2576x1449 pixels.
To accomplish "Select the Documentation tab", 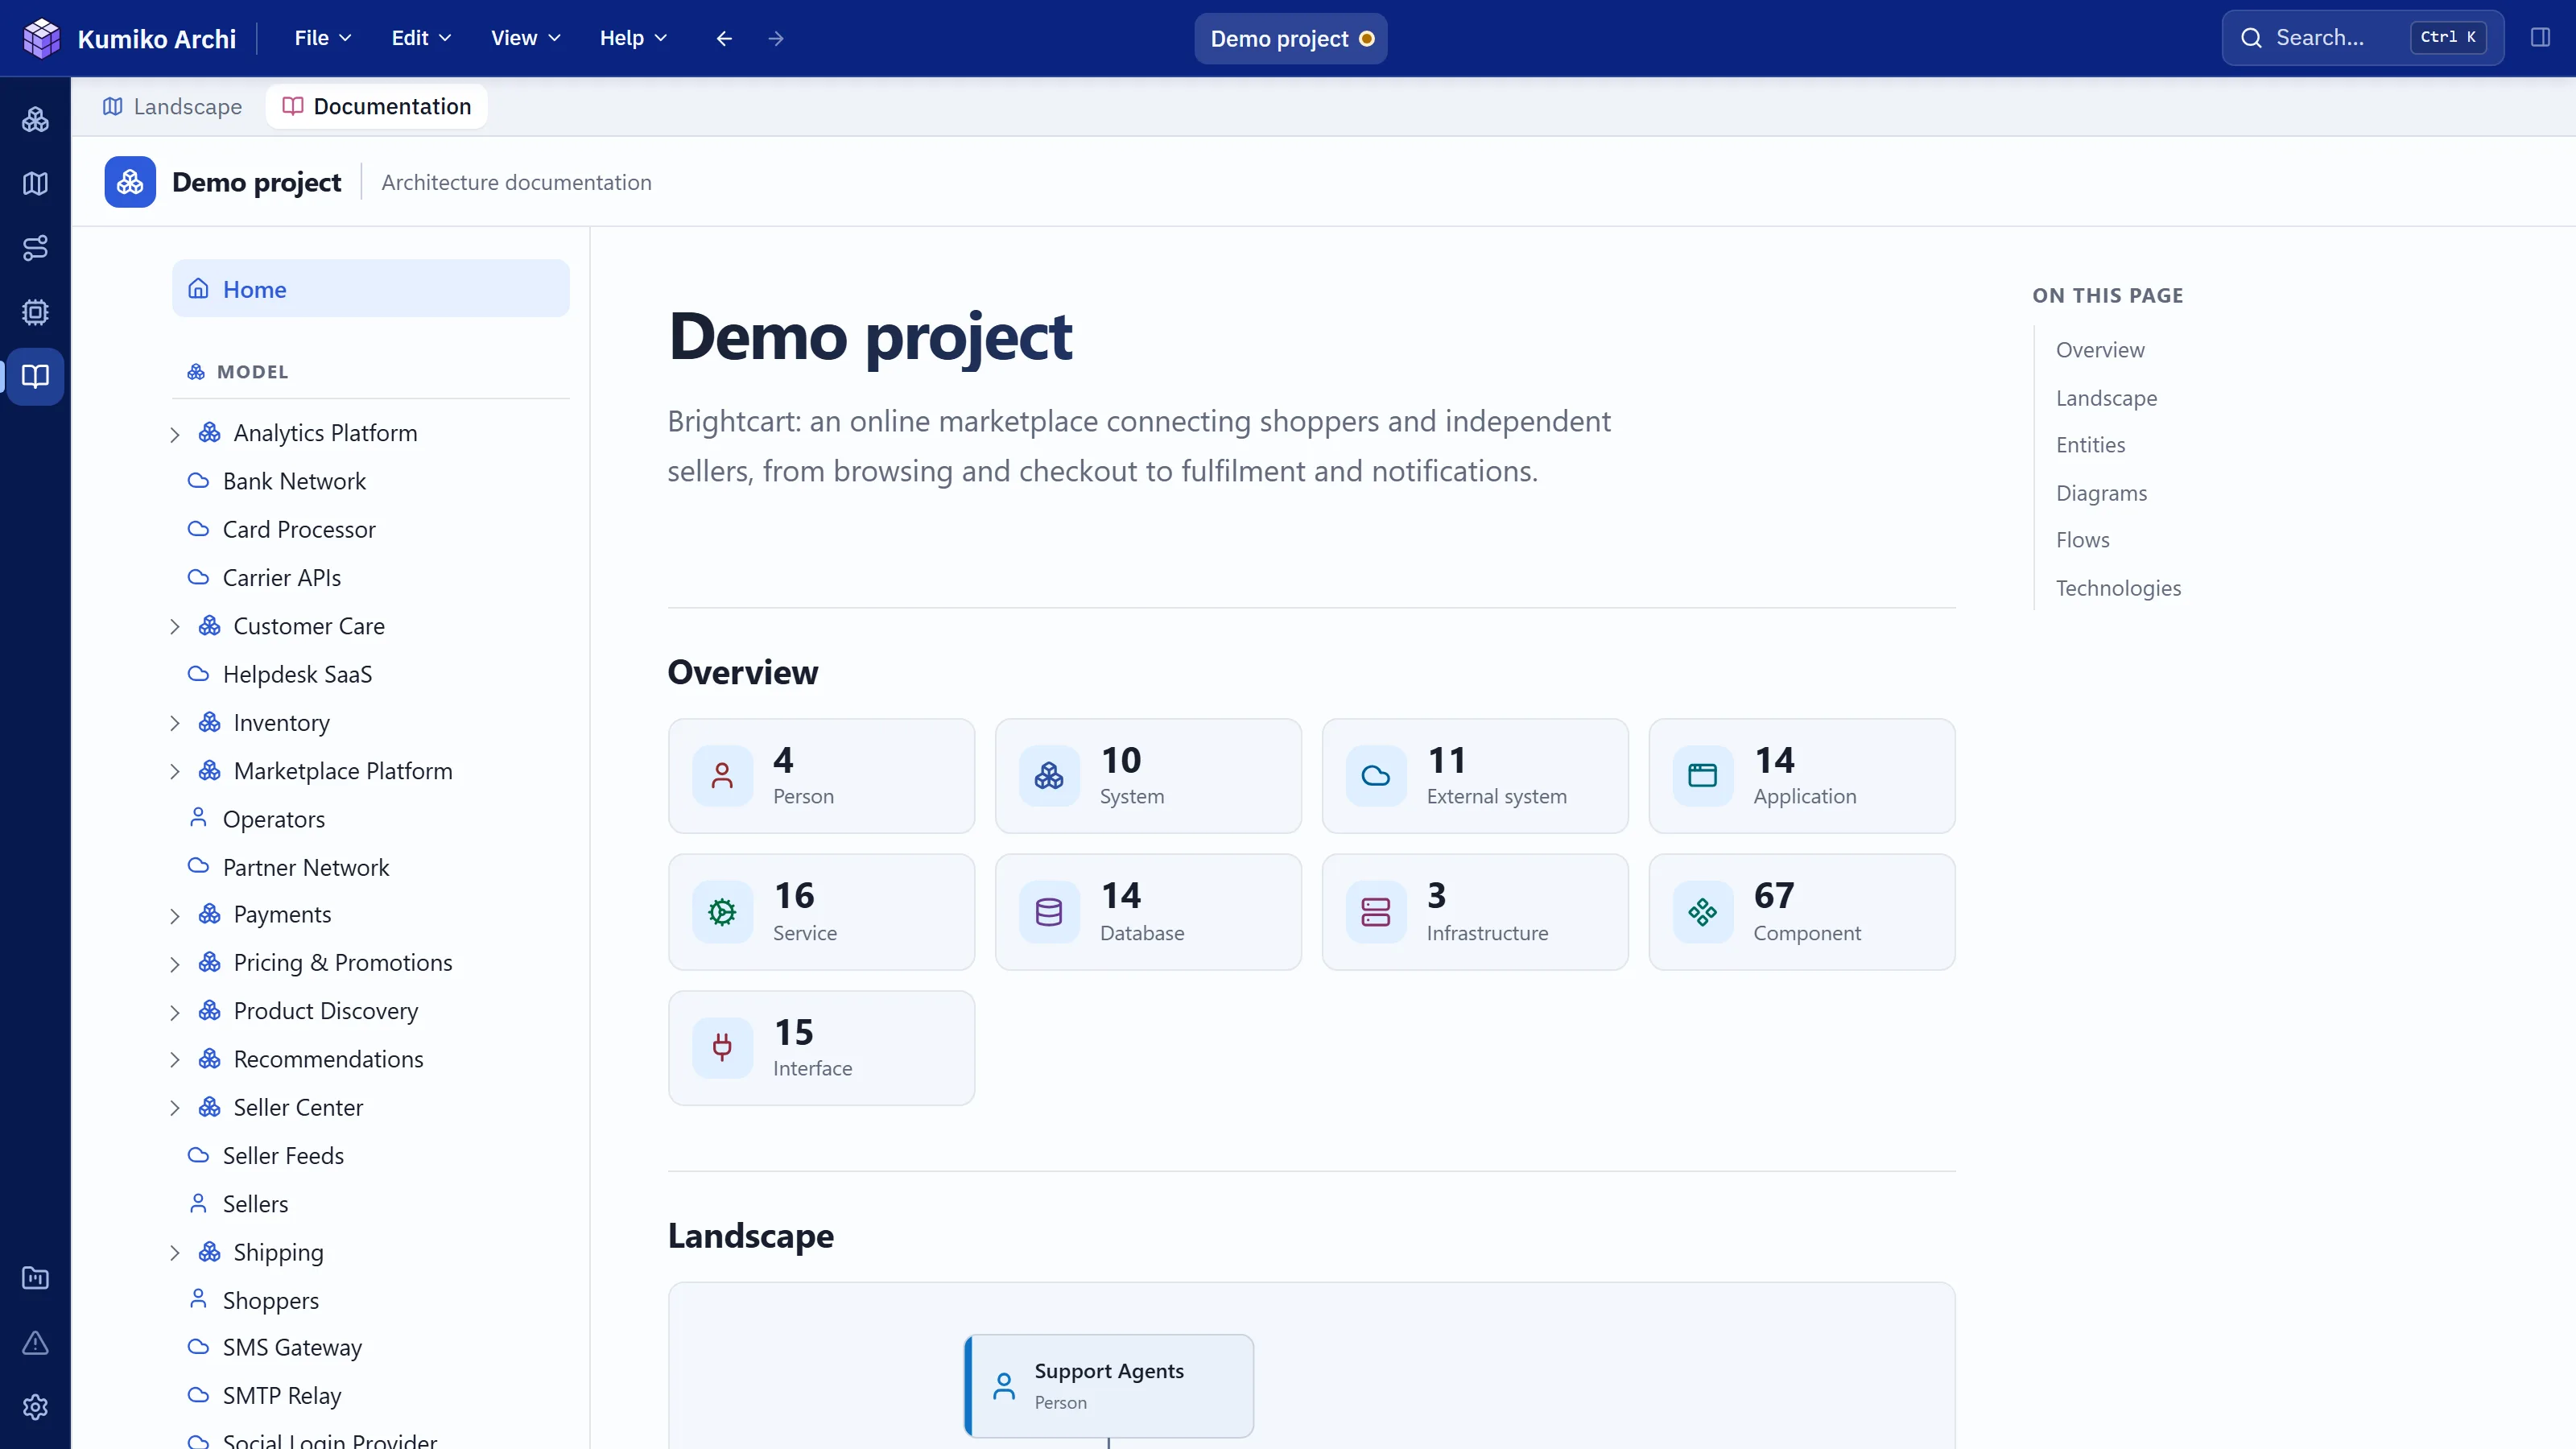I will [x=376, y=106].
